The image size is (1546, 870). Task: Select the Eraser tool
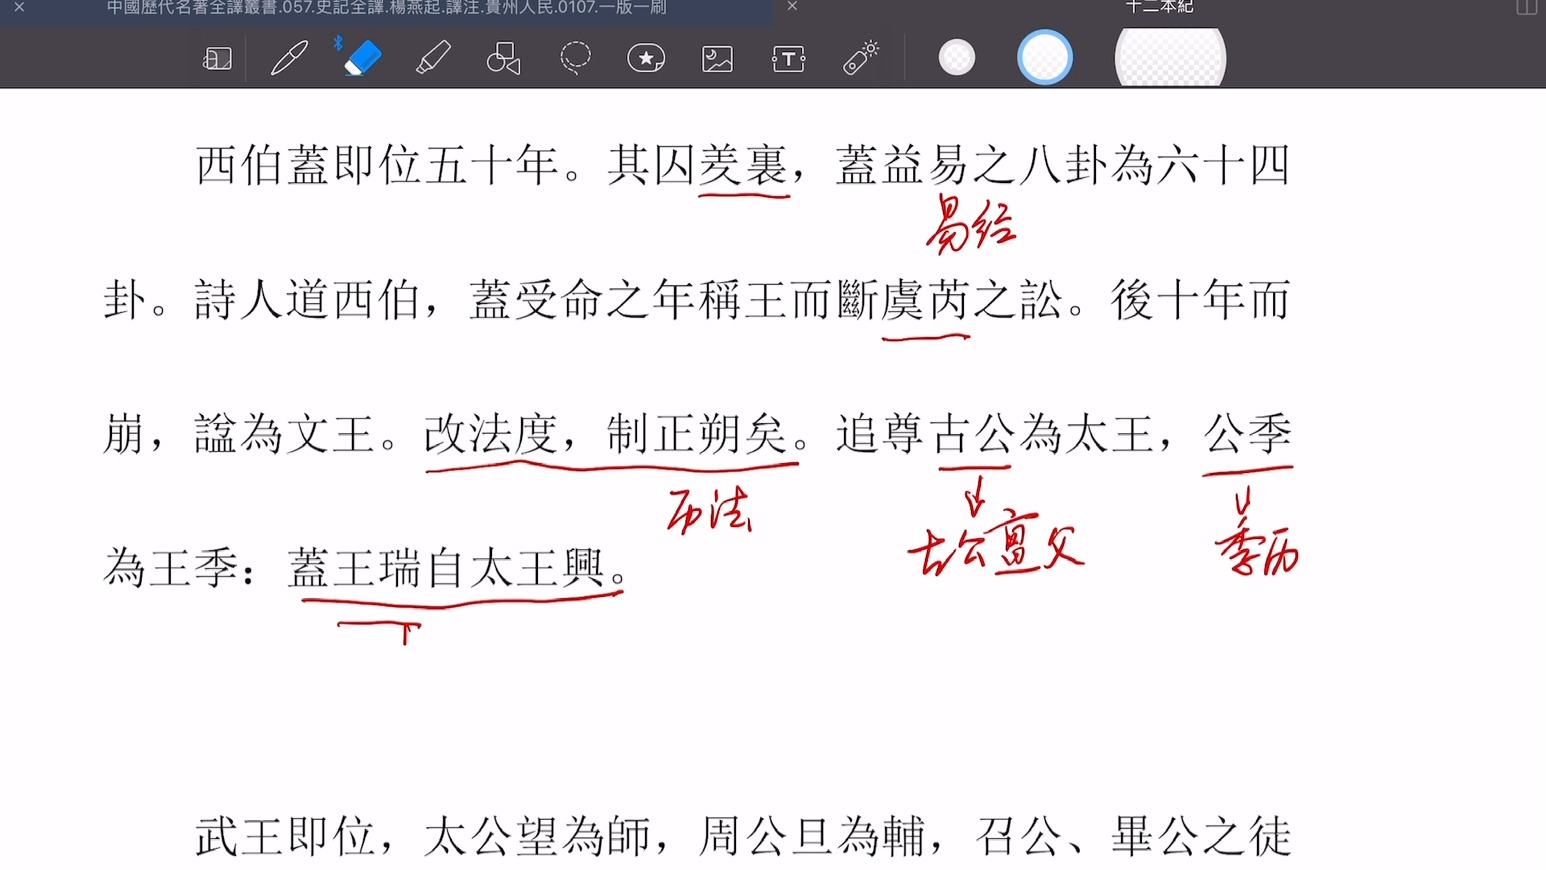pos(361,58)
